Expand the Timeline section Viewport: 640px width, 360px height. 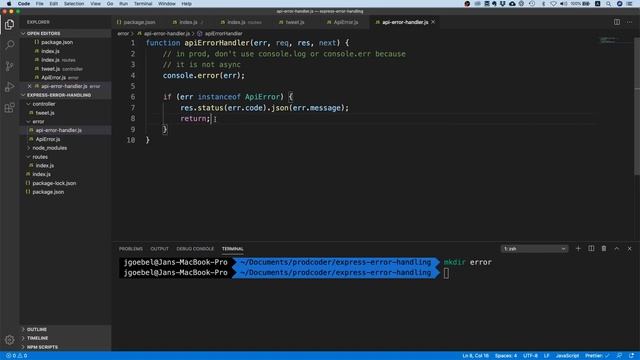[x=37, y=338]
